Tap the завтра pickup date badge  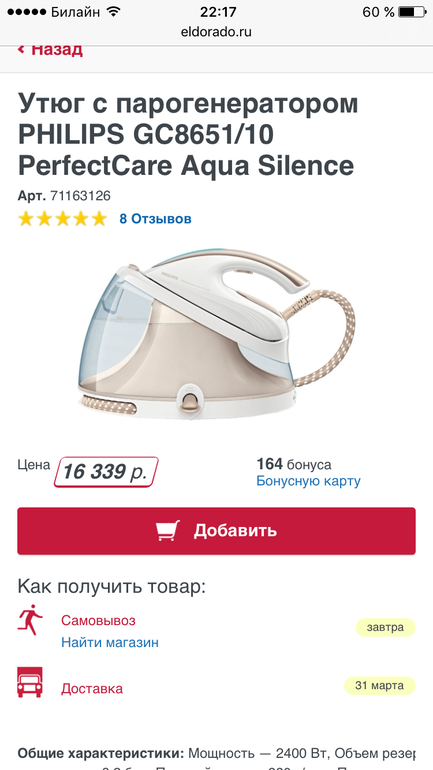pyautogui.click(x=385, y=627)
